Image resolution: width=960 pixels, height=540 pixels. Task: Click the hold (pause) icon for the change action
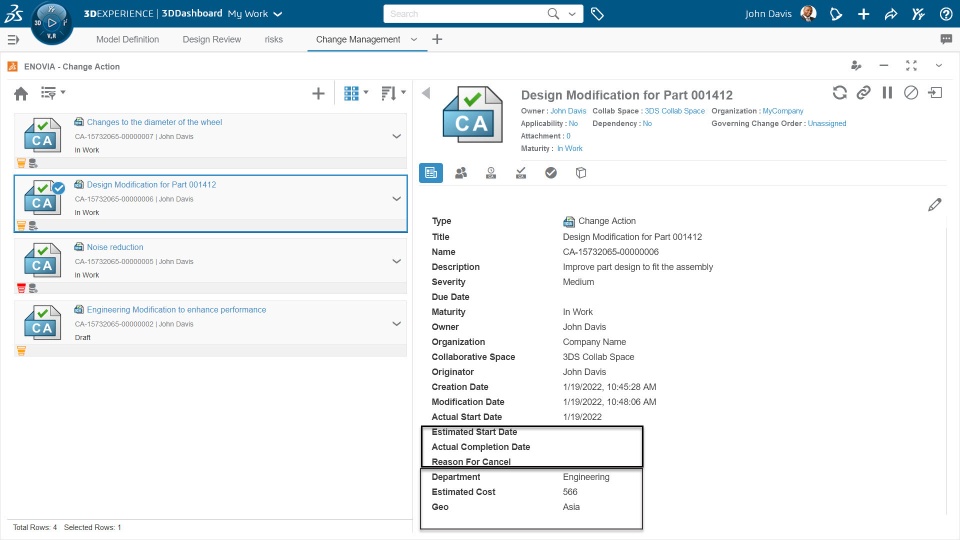[x=887, y=93]
